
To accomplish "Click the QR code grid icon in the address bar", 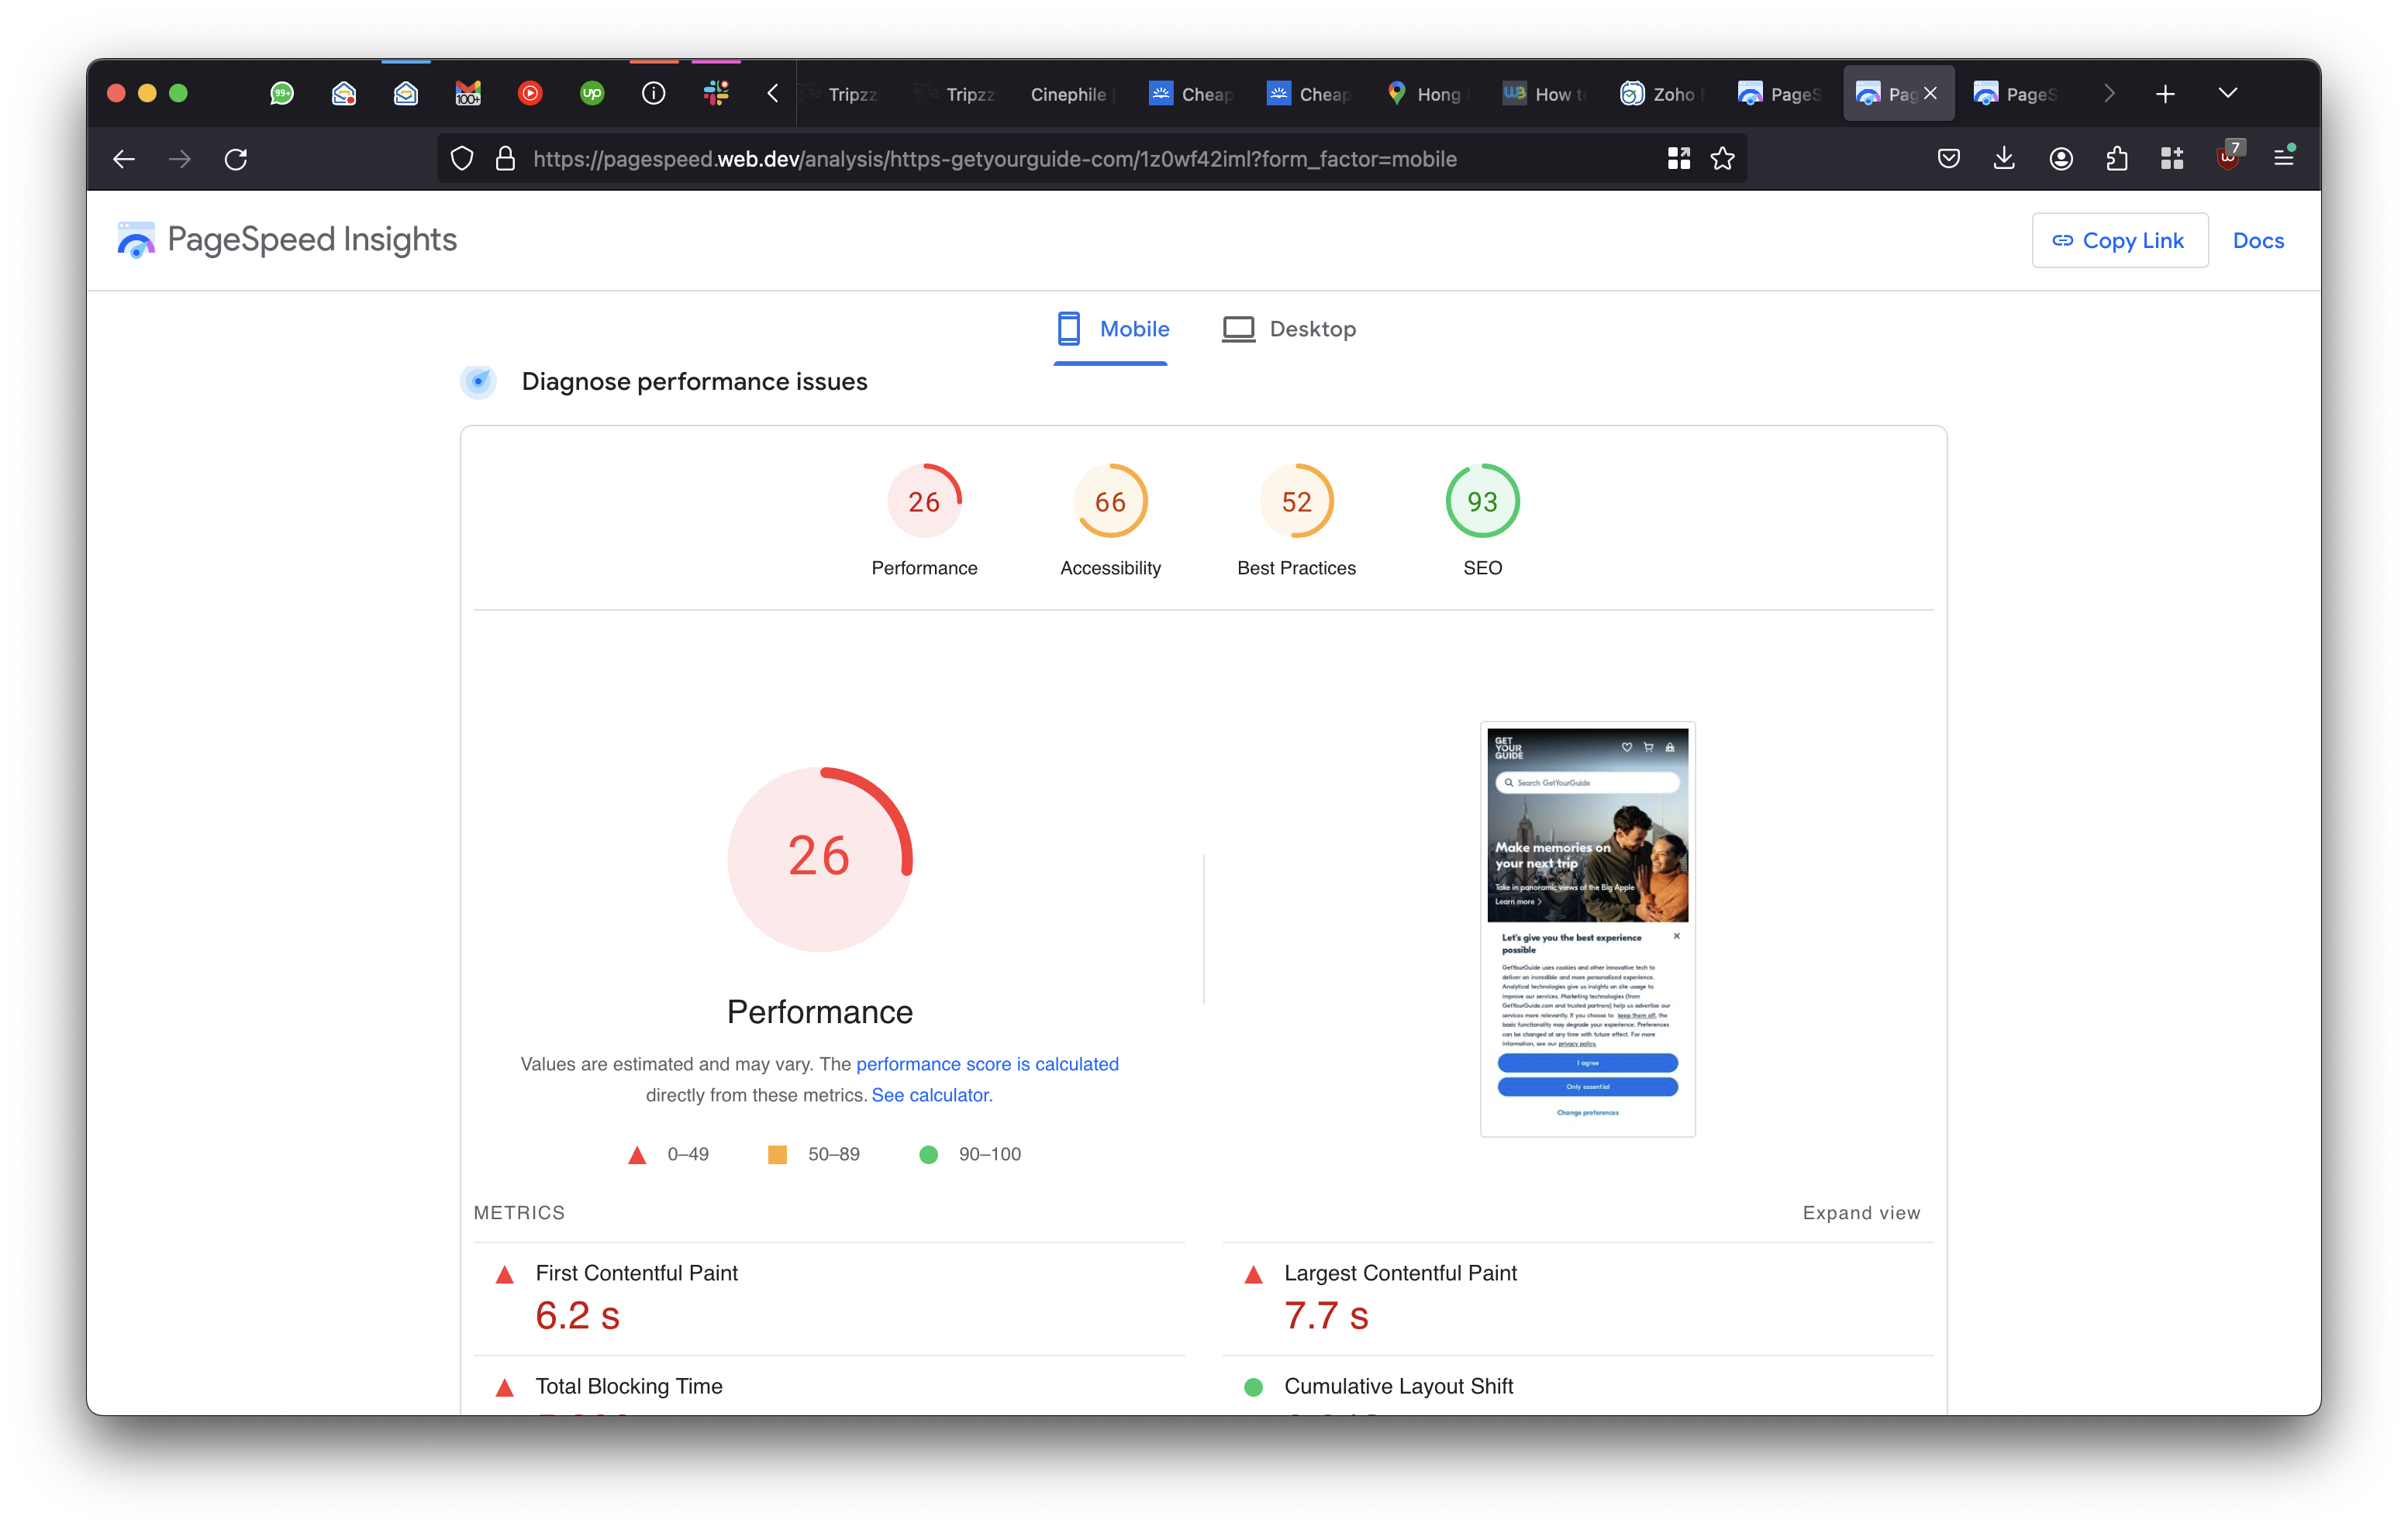I will tap(1678, 159).
